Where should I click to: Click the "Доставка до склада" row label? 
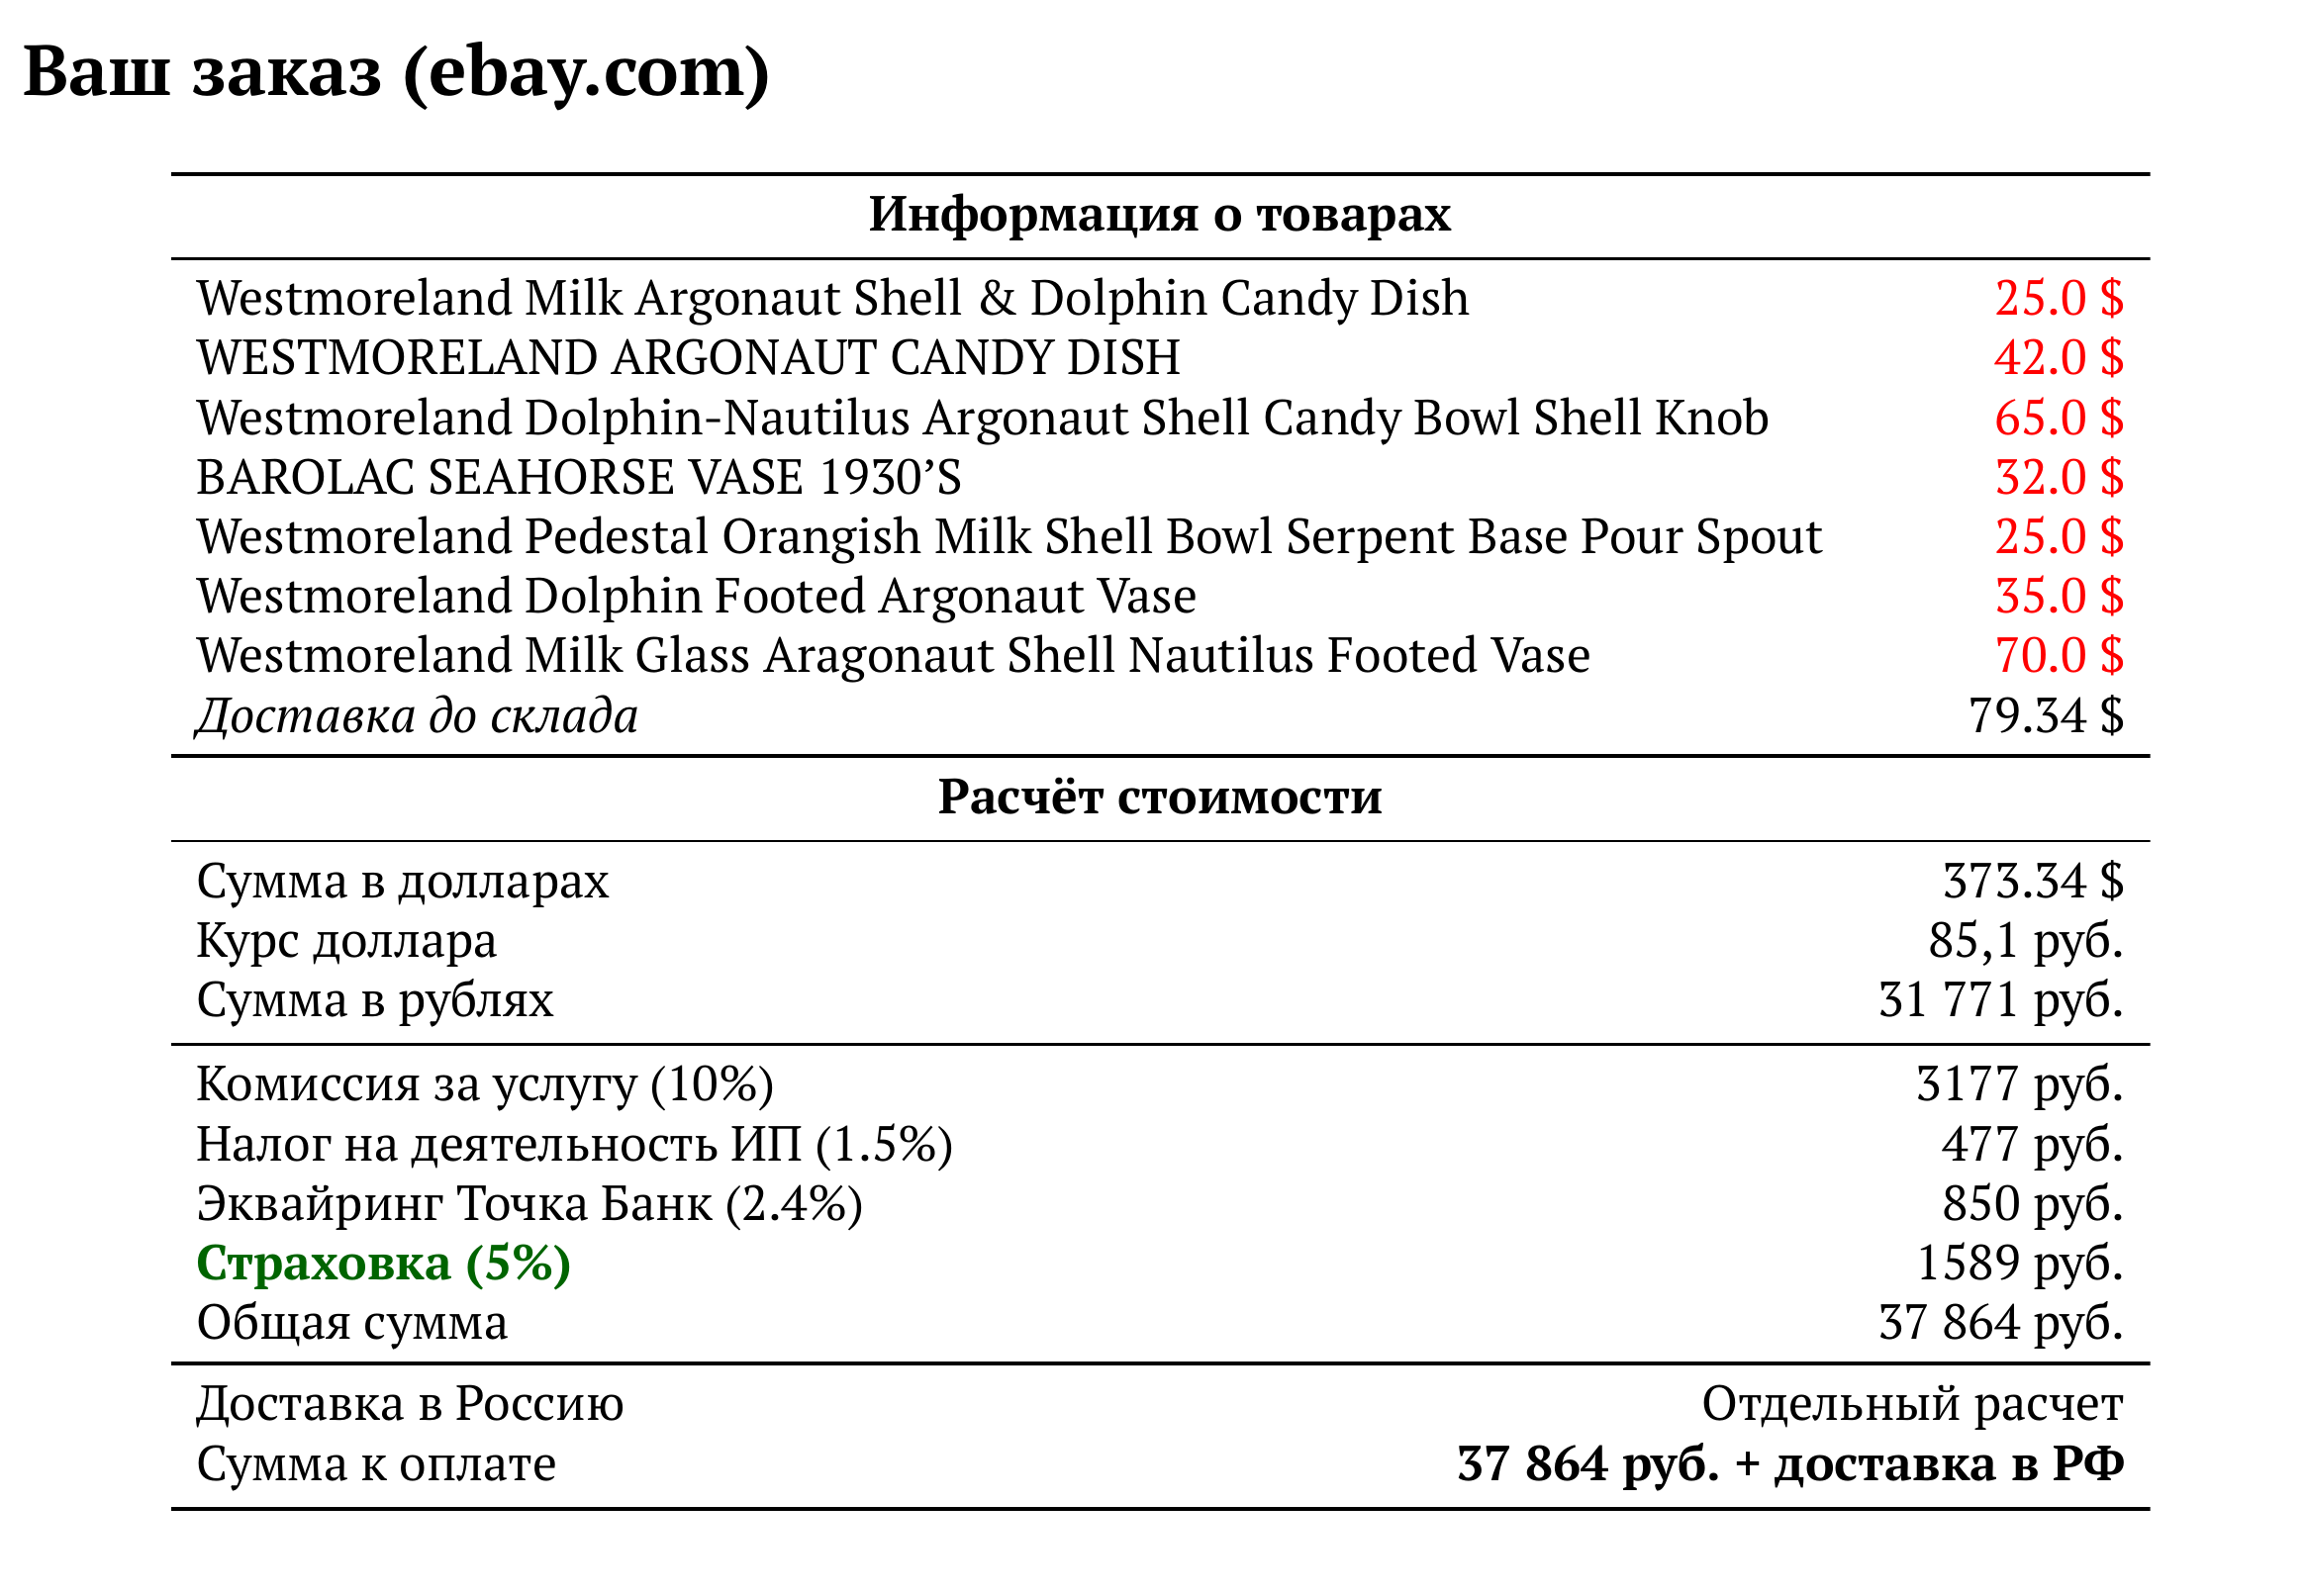417,716
